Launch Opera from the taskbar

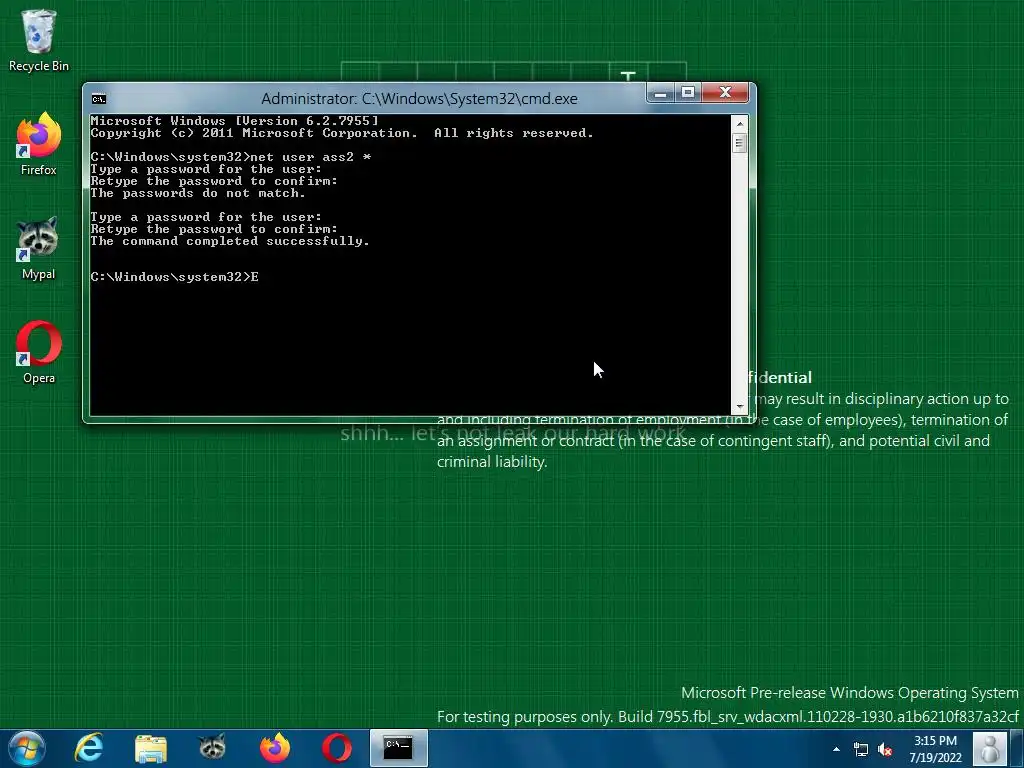[337, 748]
